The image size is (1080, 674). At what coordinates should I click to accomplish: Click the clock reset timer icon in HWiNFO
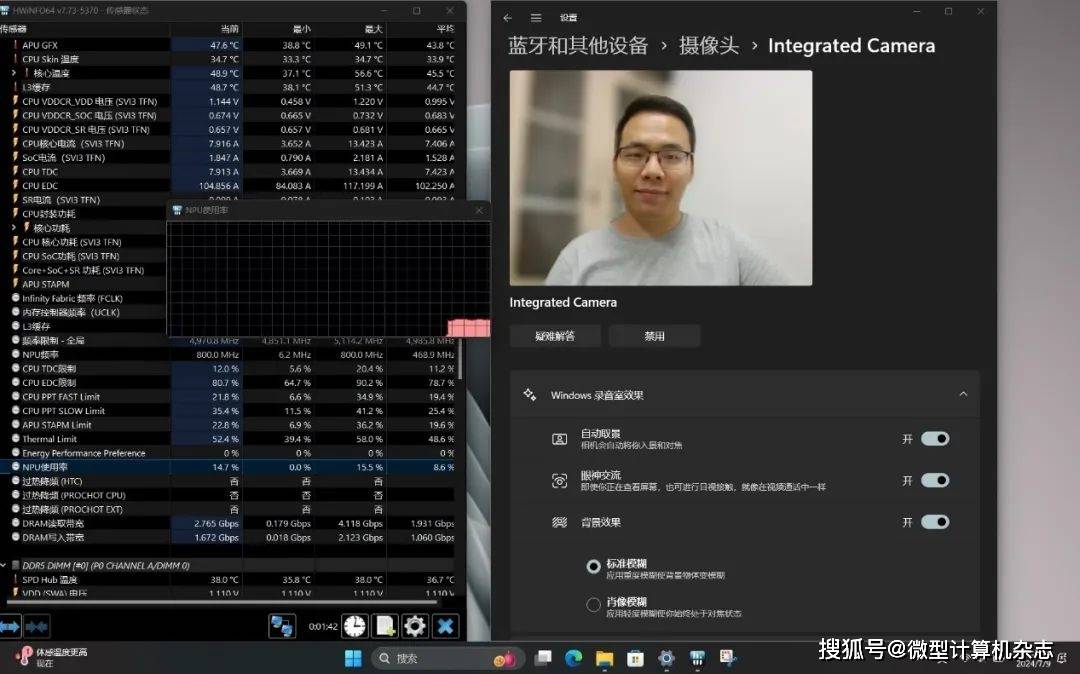[x=355, y=626]
